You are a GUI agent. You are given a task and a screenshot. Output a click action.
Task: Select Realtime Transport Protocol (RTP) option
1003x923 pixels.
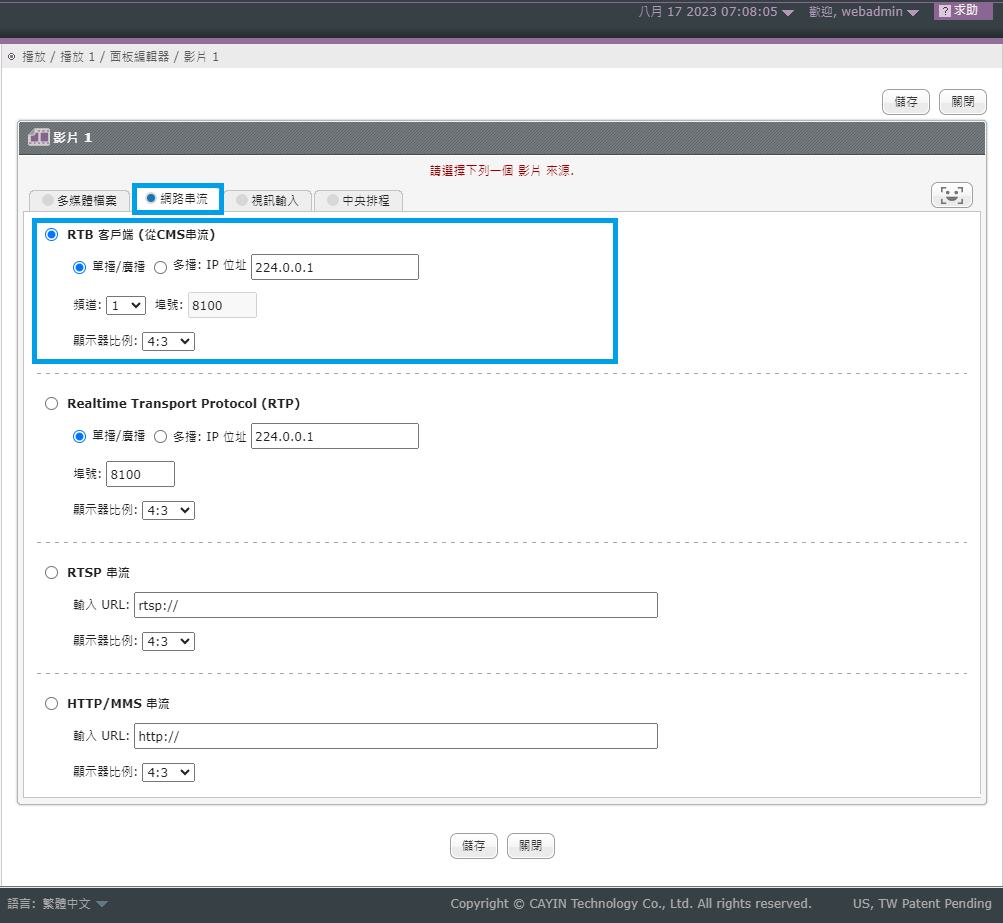pyautogui.click(x=51, y=404)
